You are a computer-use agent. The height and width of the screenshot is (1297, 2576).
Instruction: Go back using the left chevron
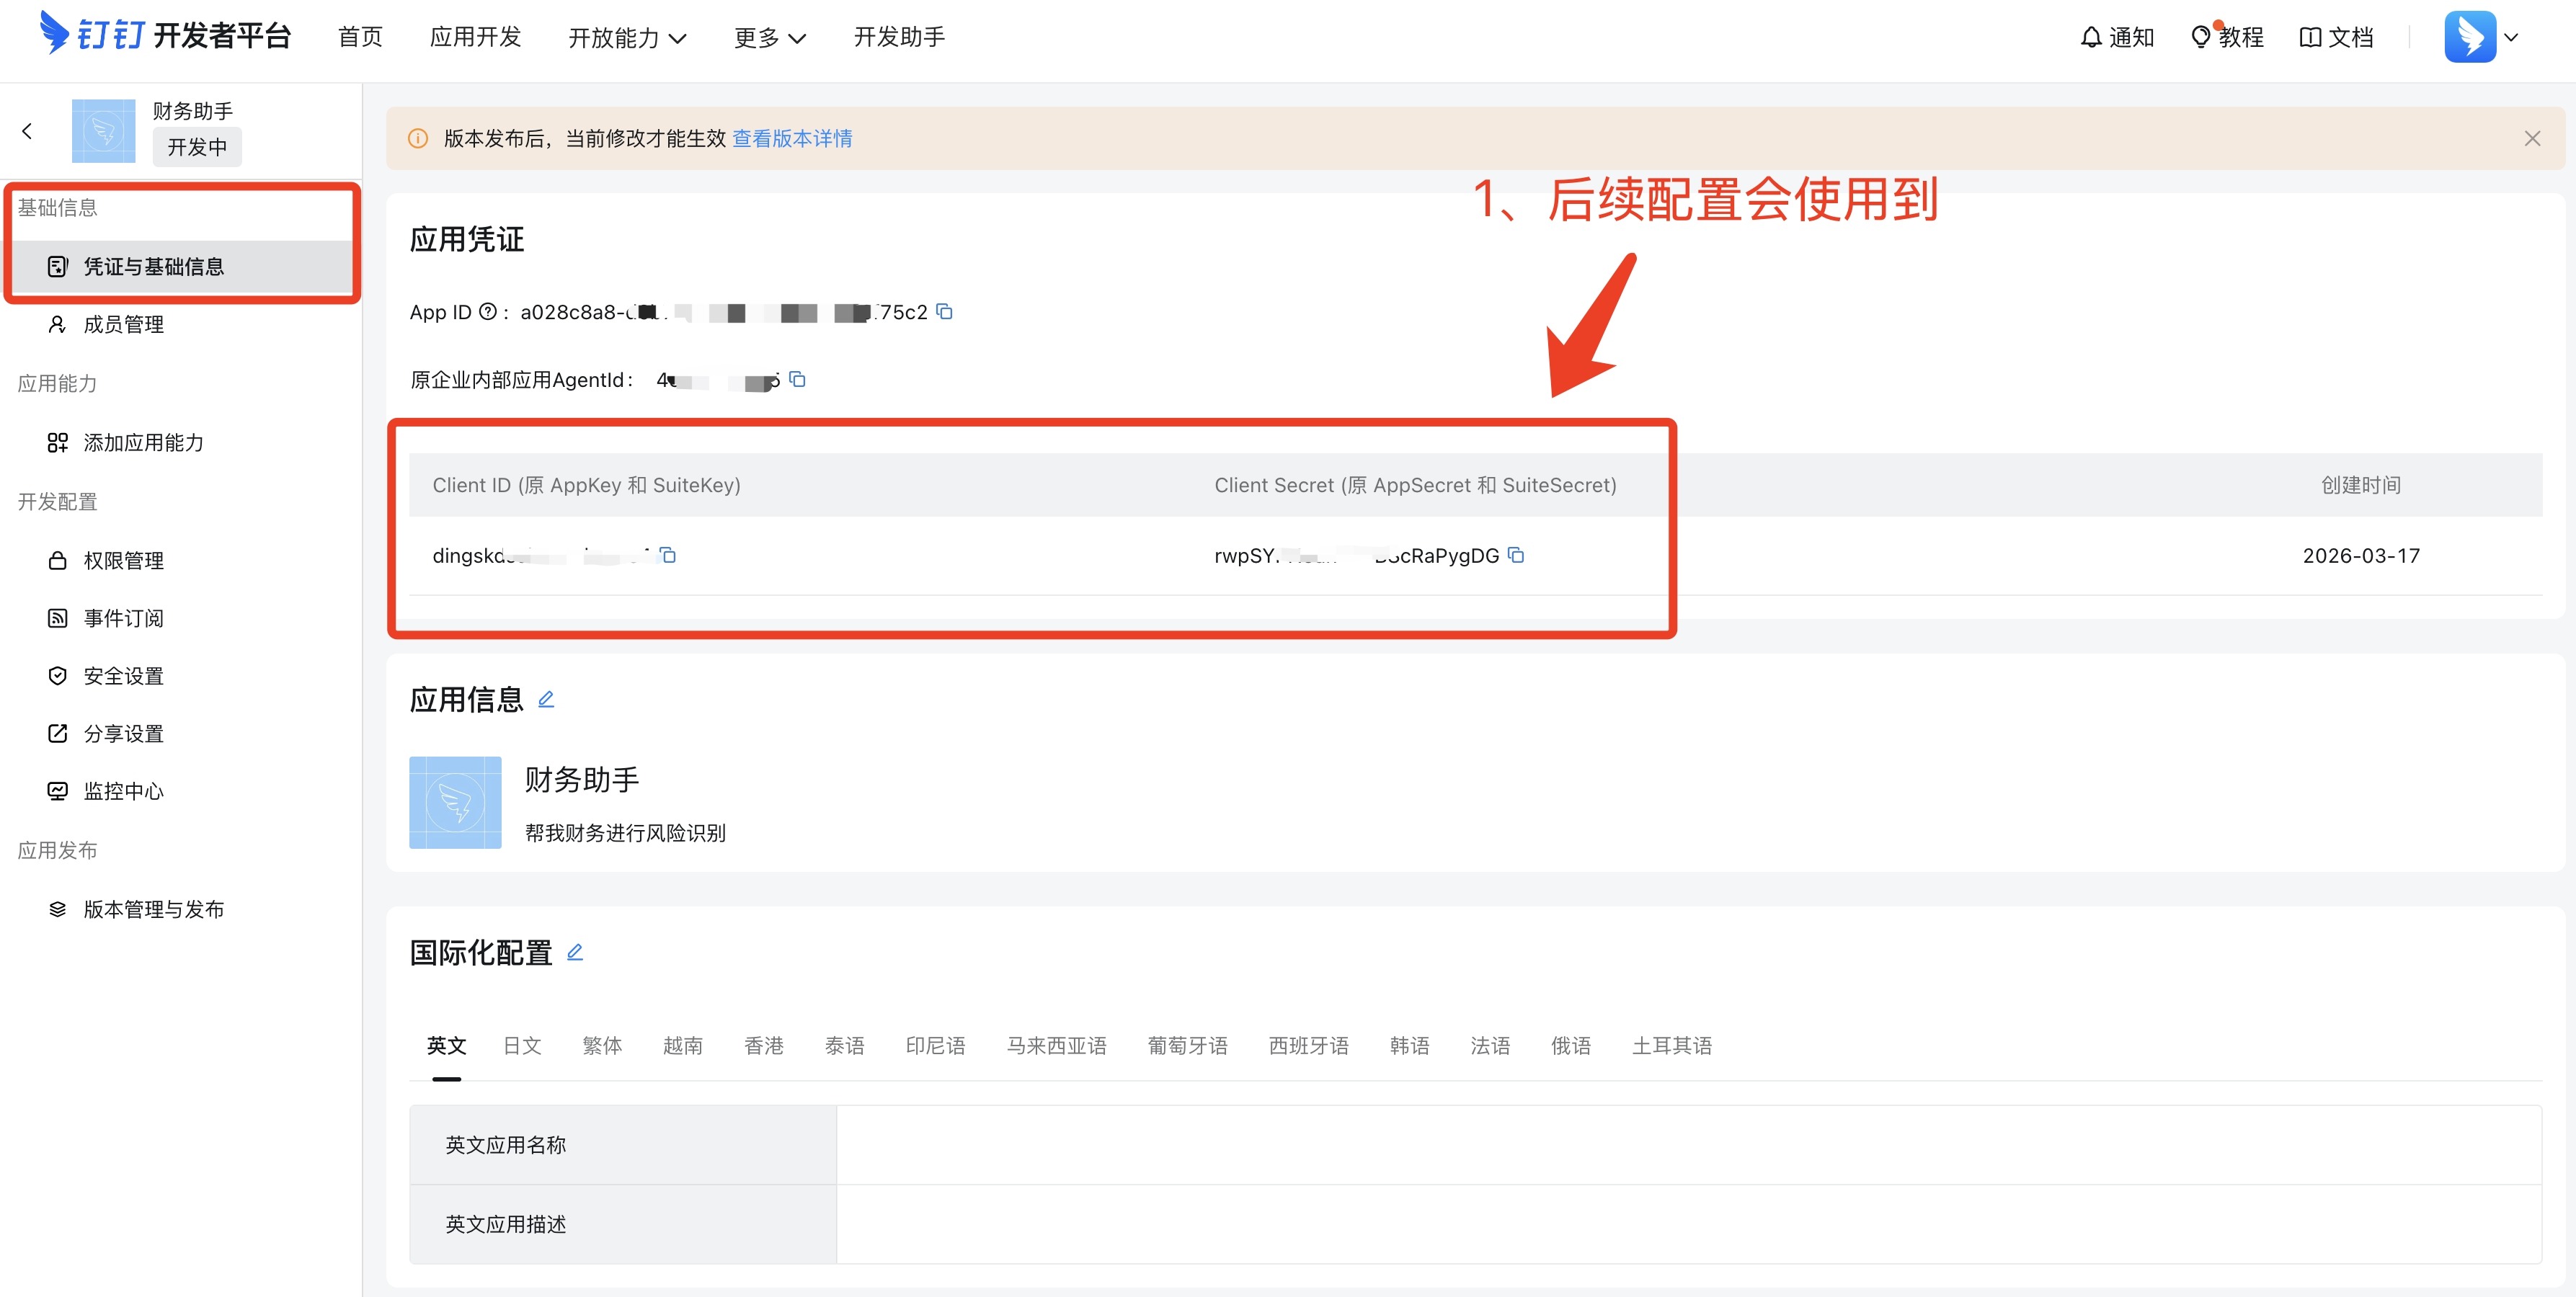pos(27,131)
